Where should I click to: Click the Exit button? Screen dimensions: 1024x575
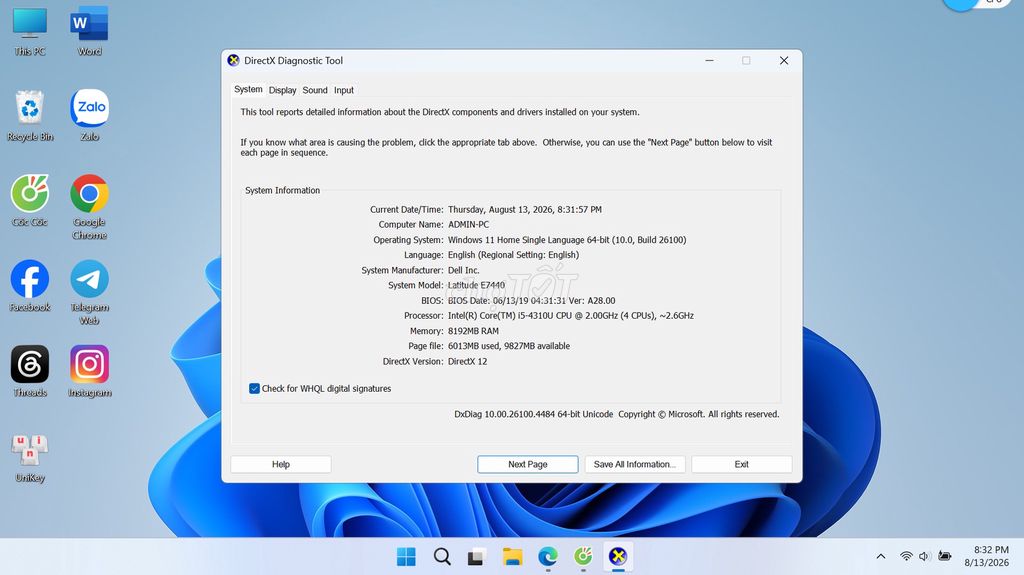pos(742,464)
